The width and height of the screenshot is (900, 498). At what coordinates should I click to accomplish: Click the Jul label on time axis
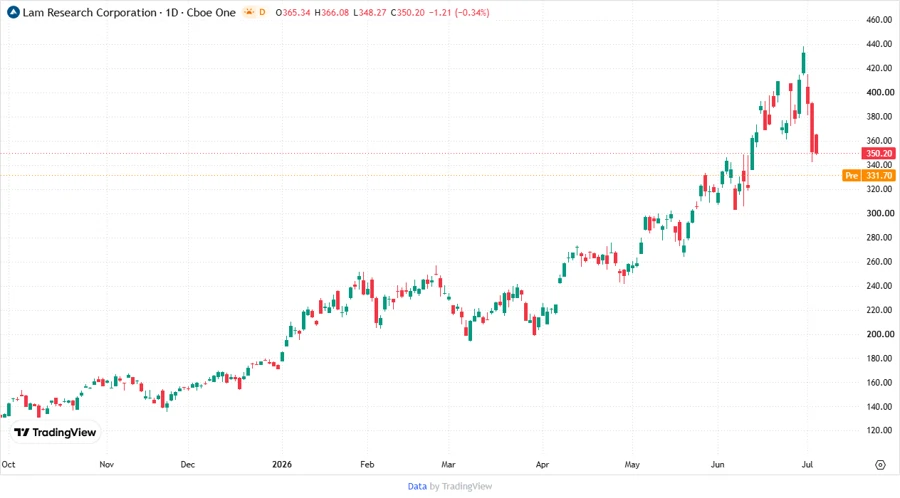point(807,464)
